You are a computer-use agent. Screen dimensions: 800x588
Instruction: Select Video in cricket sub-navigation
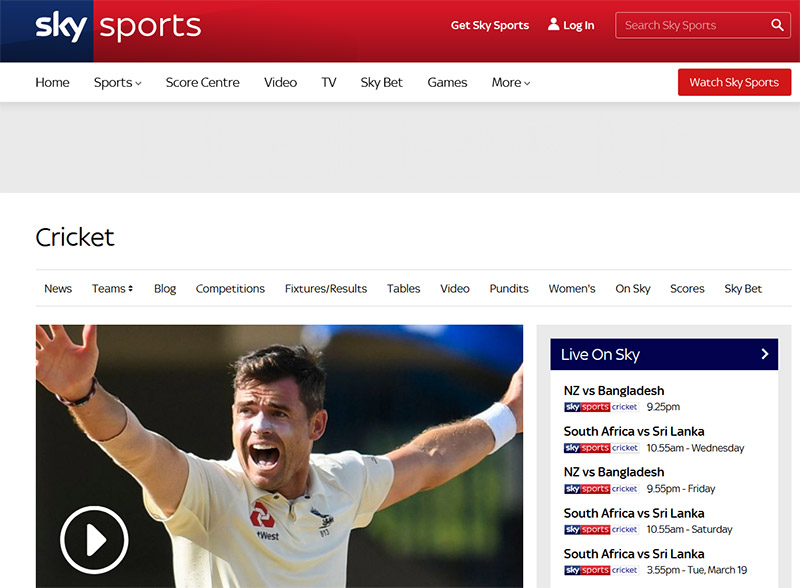[455, 288]
